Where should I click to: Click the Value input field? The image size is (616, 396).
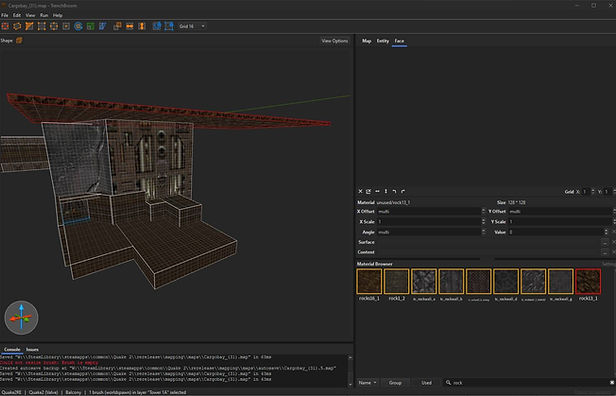[x=556, y=232]
